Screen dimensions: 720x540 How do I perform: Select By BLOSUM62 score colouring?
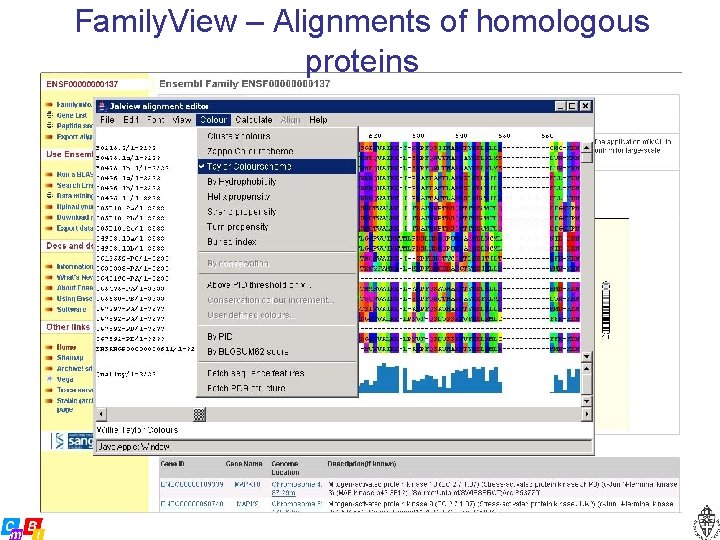click(277, 352)
